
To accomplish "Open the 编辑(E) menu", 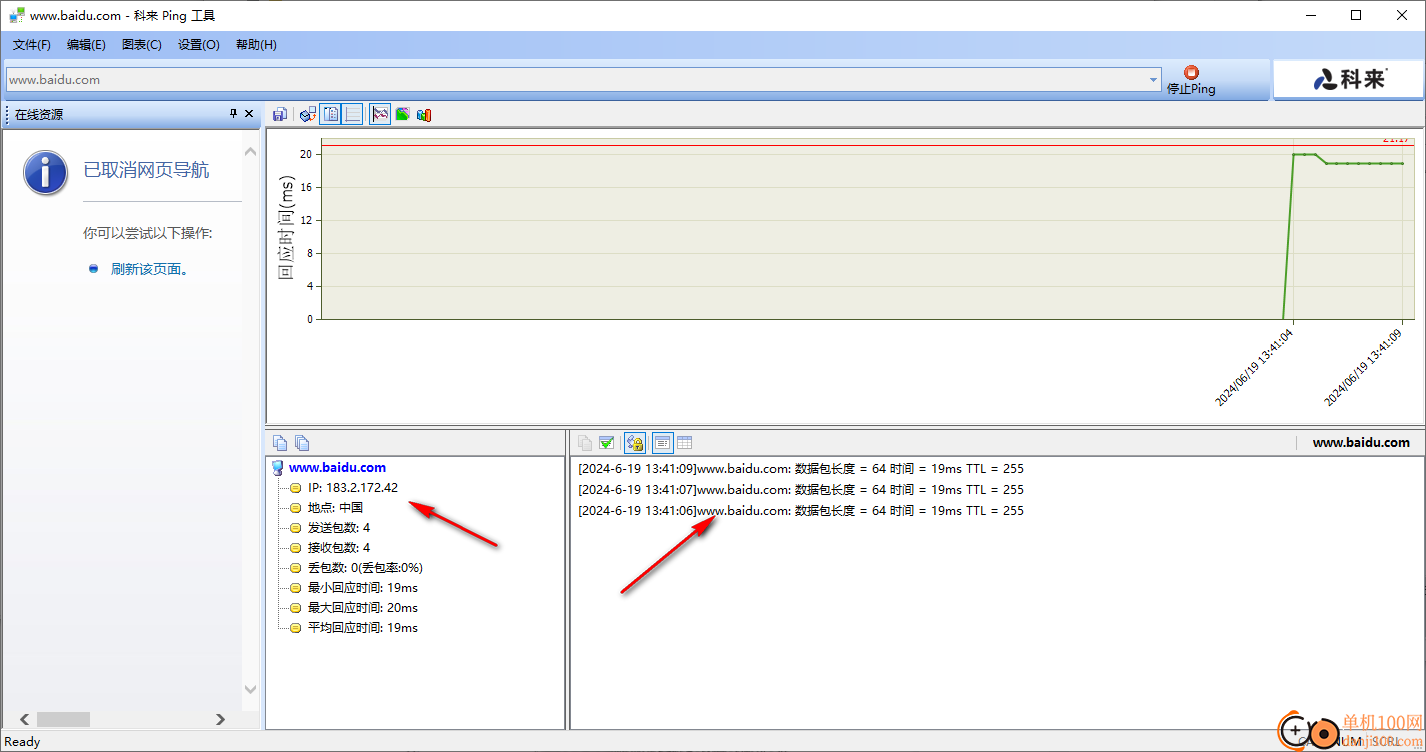I will [86, 45].
